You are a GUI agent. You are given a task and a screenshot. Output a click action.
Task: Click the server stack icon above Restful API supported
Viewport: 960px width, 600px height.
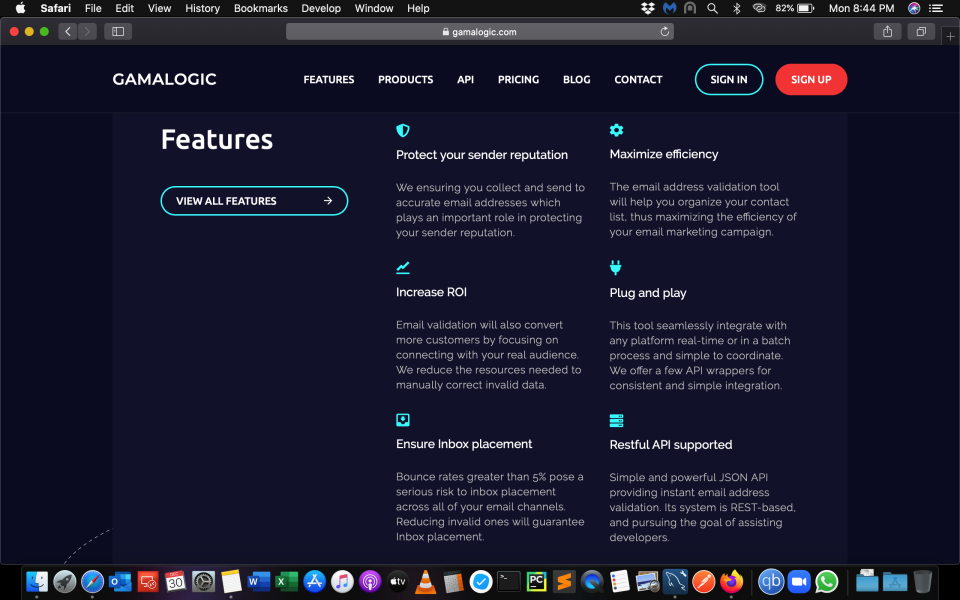[x=616, y=420]
